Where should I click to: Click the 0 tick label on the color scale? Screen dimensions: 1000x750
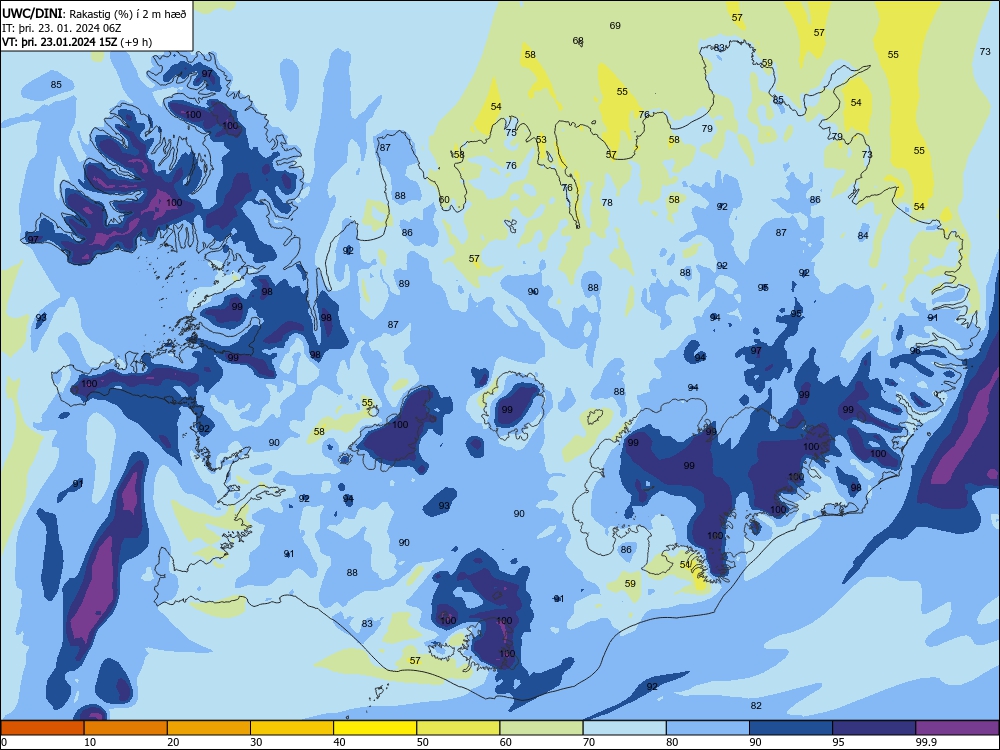pyautogui.click(x=4, y=742)
